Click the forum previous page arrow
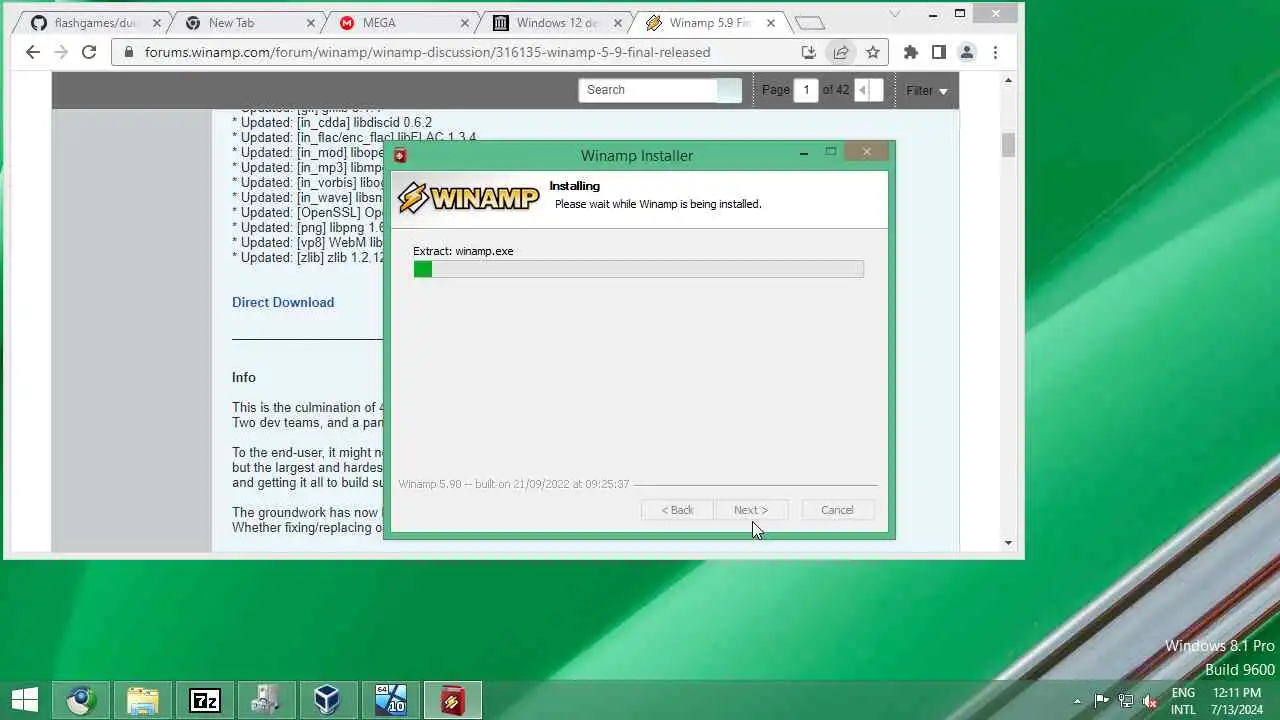The width and height of the screenshot is (1280, 720). click(x=863, y=90)
